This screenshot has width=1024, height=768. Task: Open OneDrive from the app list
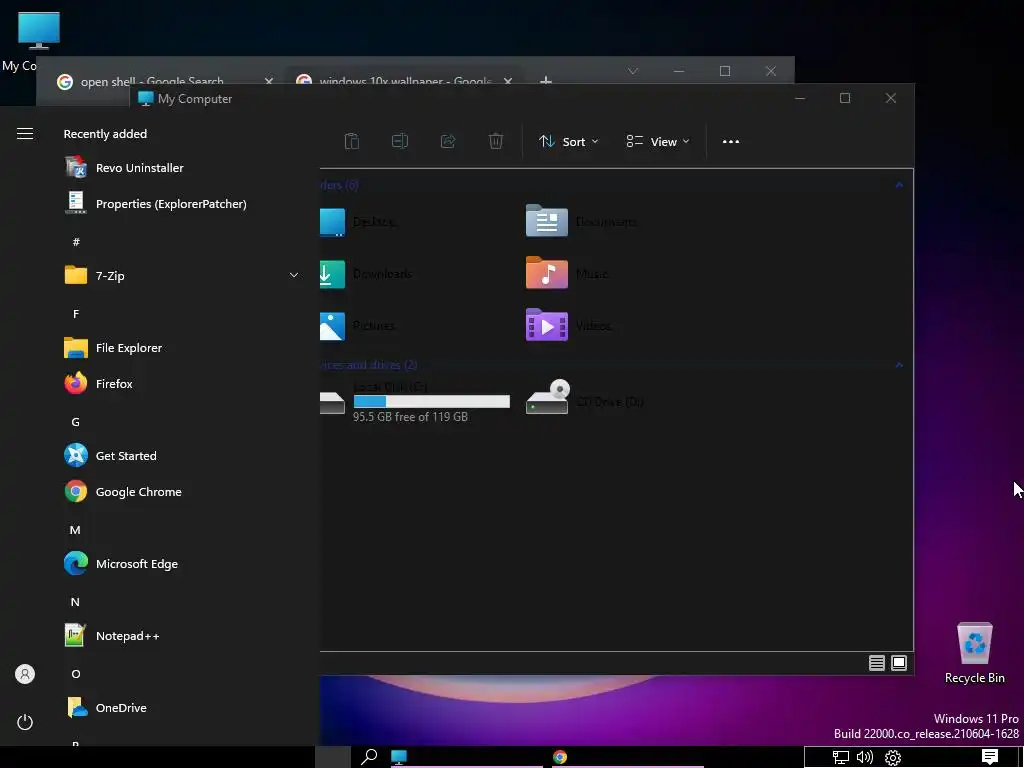pyautogui.click(x=106, y=708)
